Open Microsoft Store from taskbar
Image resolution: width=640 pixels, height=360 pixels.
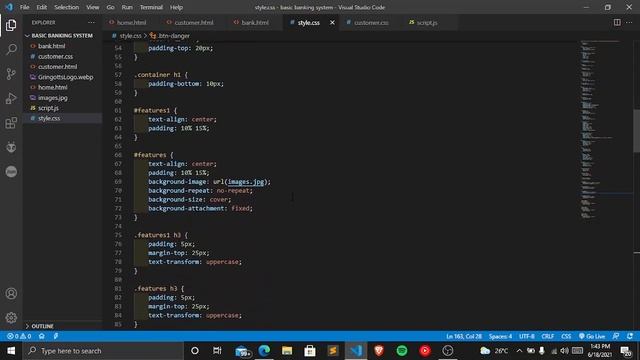[x=310, y=351]
